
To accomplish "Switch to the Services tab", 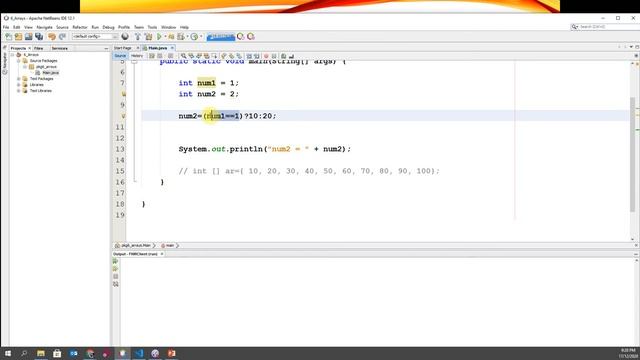I will tap(60, 48).
